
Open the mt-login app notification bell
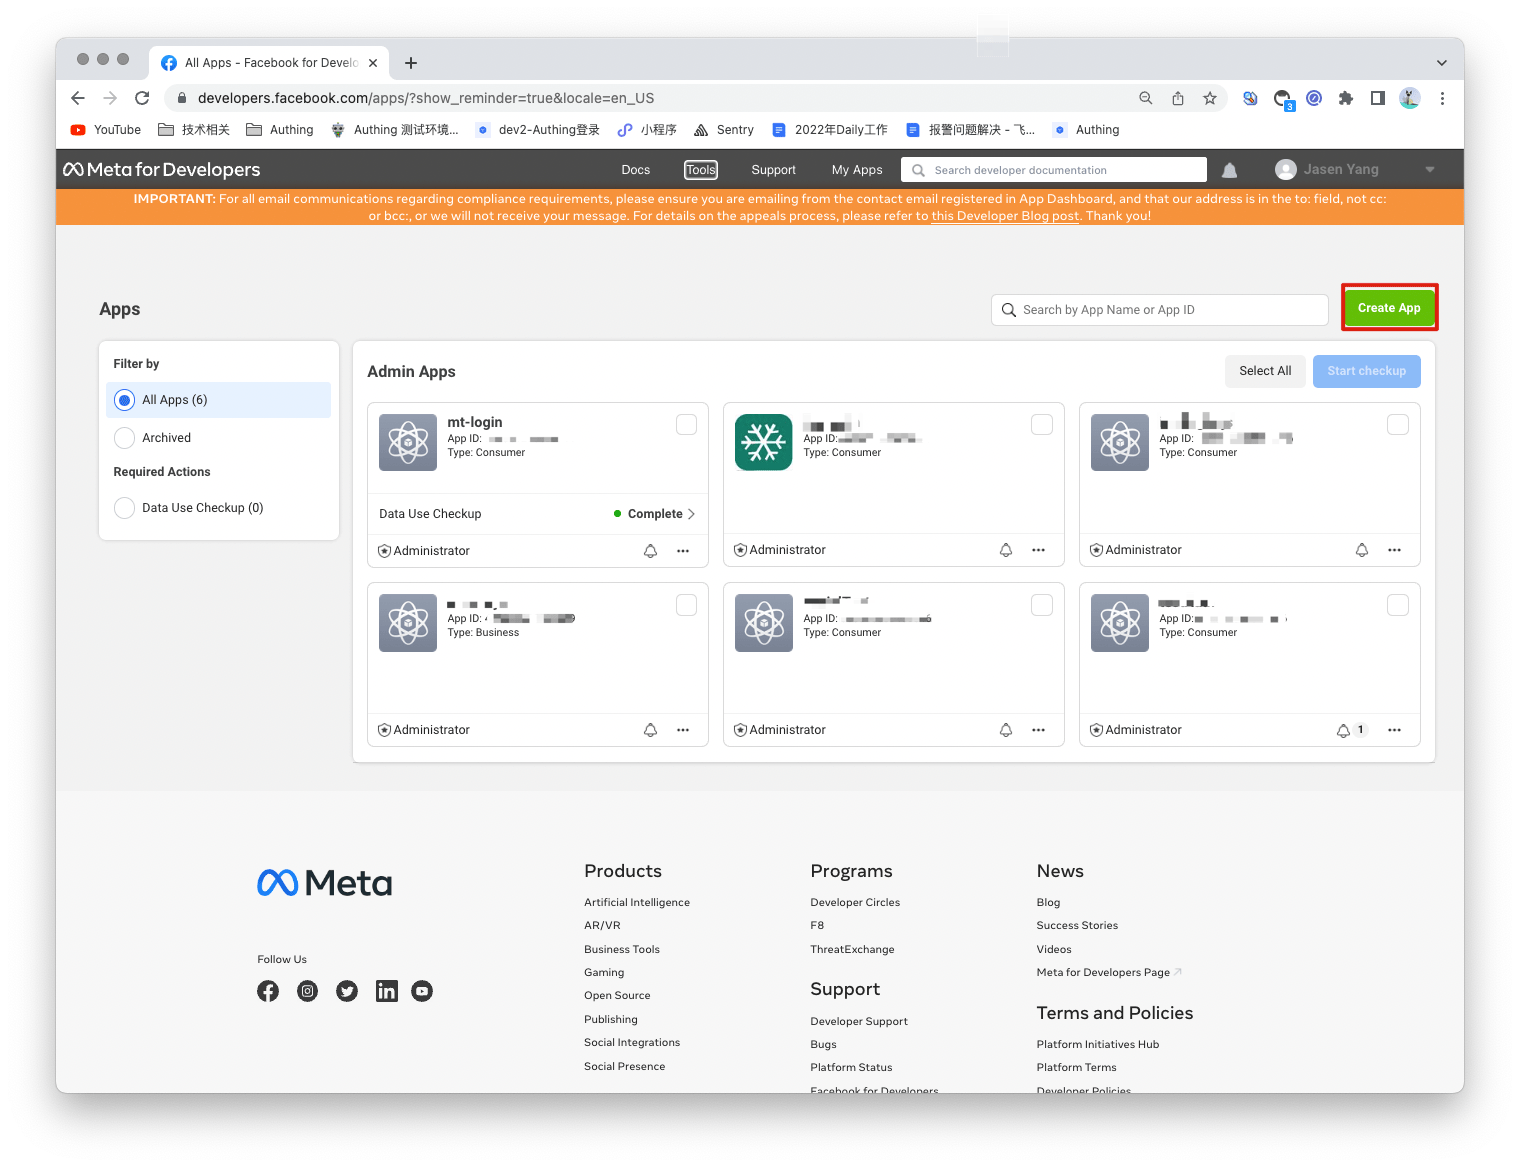(x=650, y=551)
